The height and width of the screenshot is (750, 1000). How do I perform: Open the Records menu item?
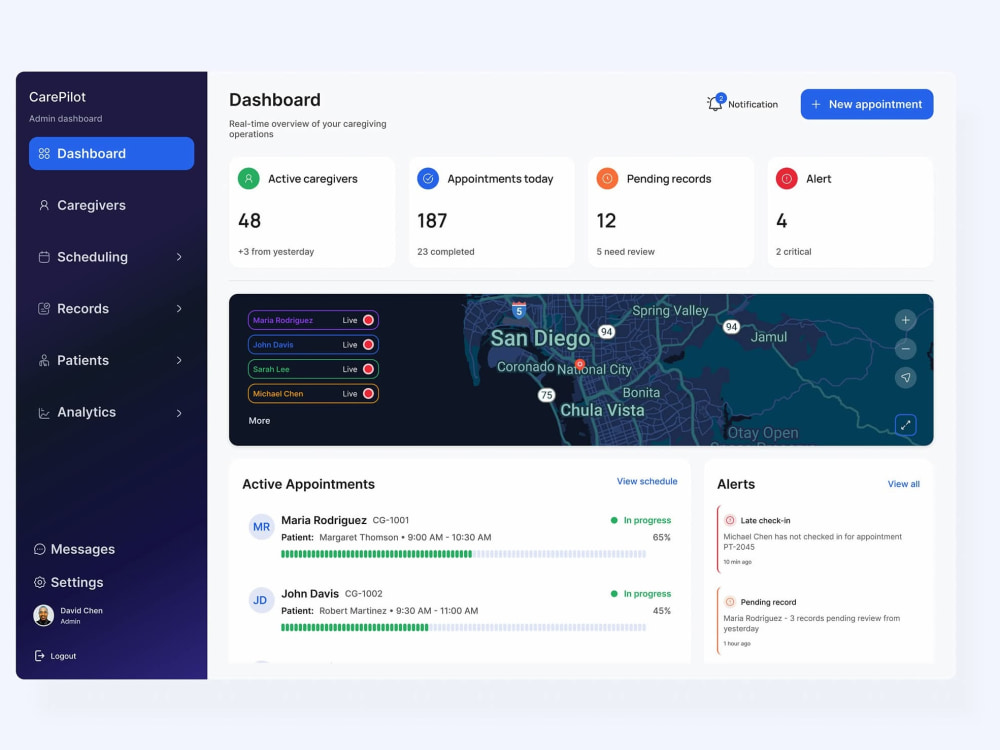coord(112,309)
